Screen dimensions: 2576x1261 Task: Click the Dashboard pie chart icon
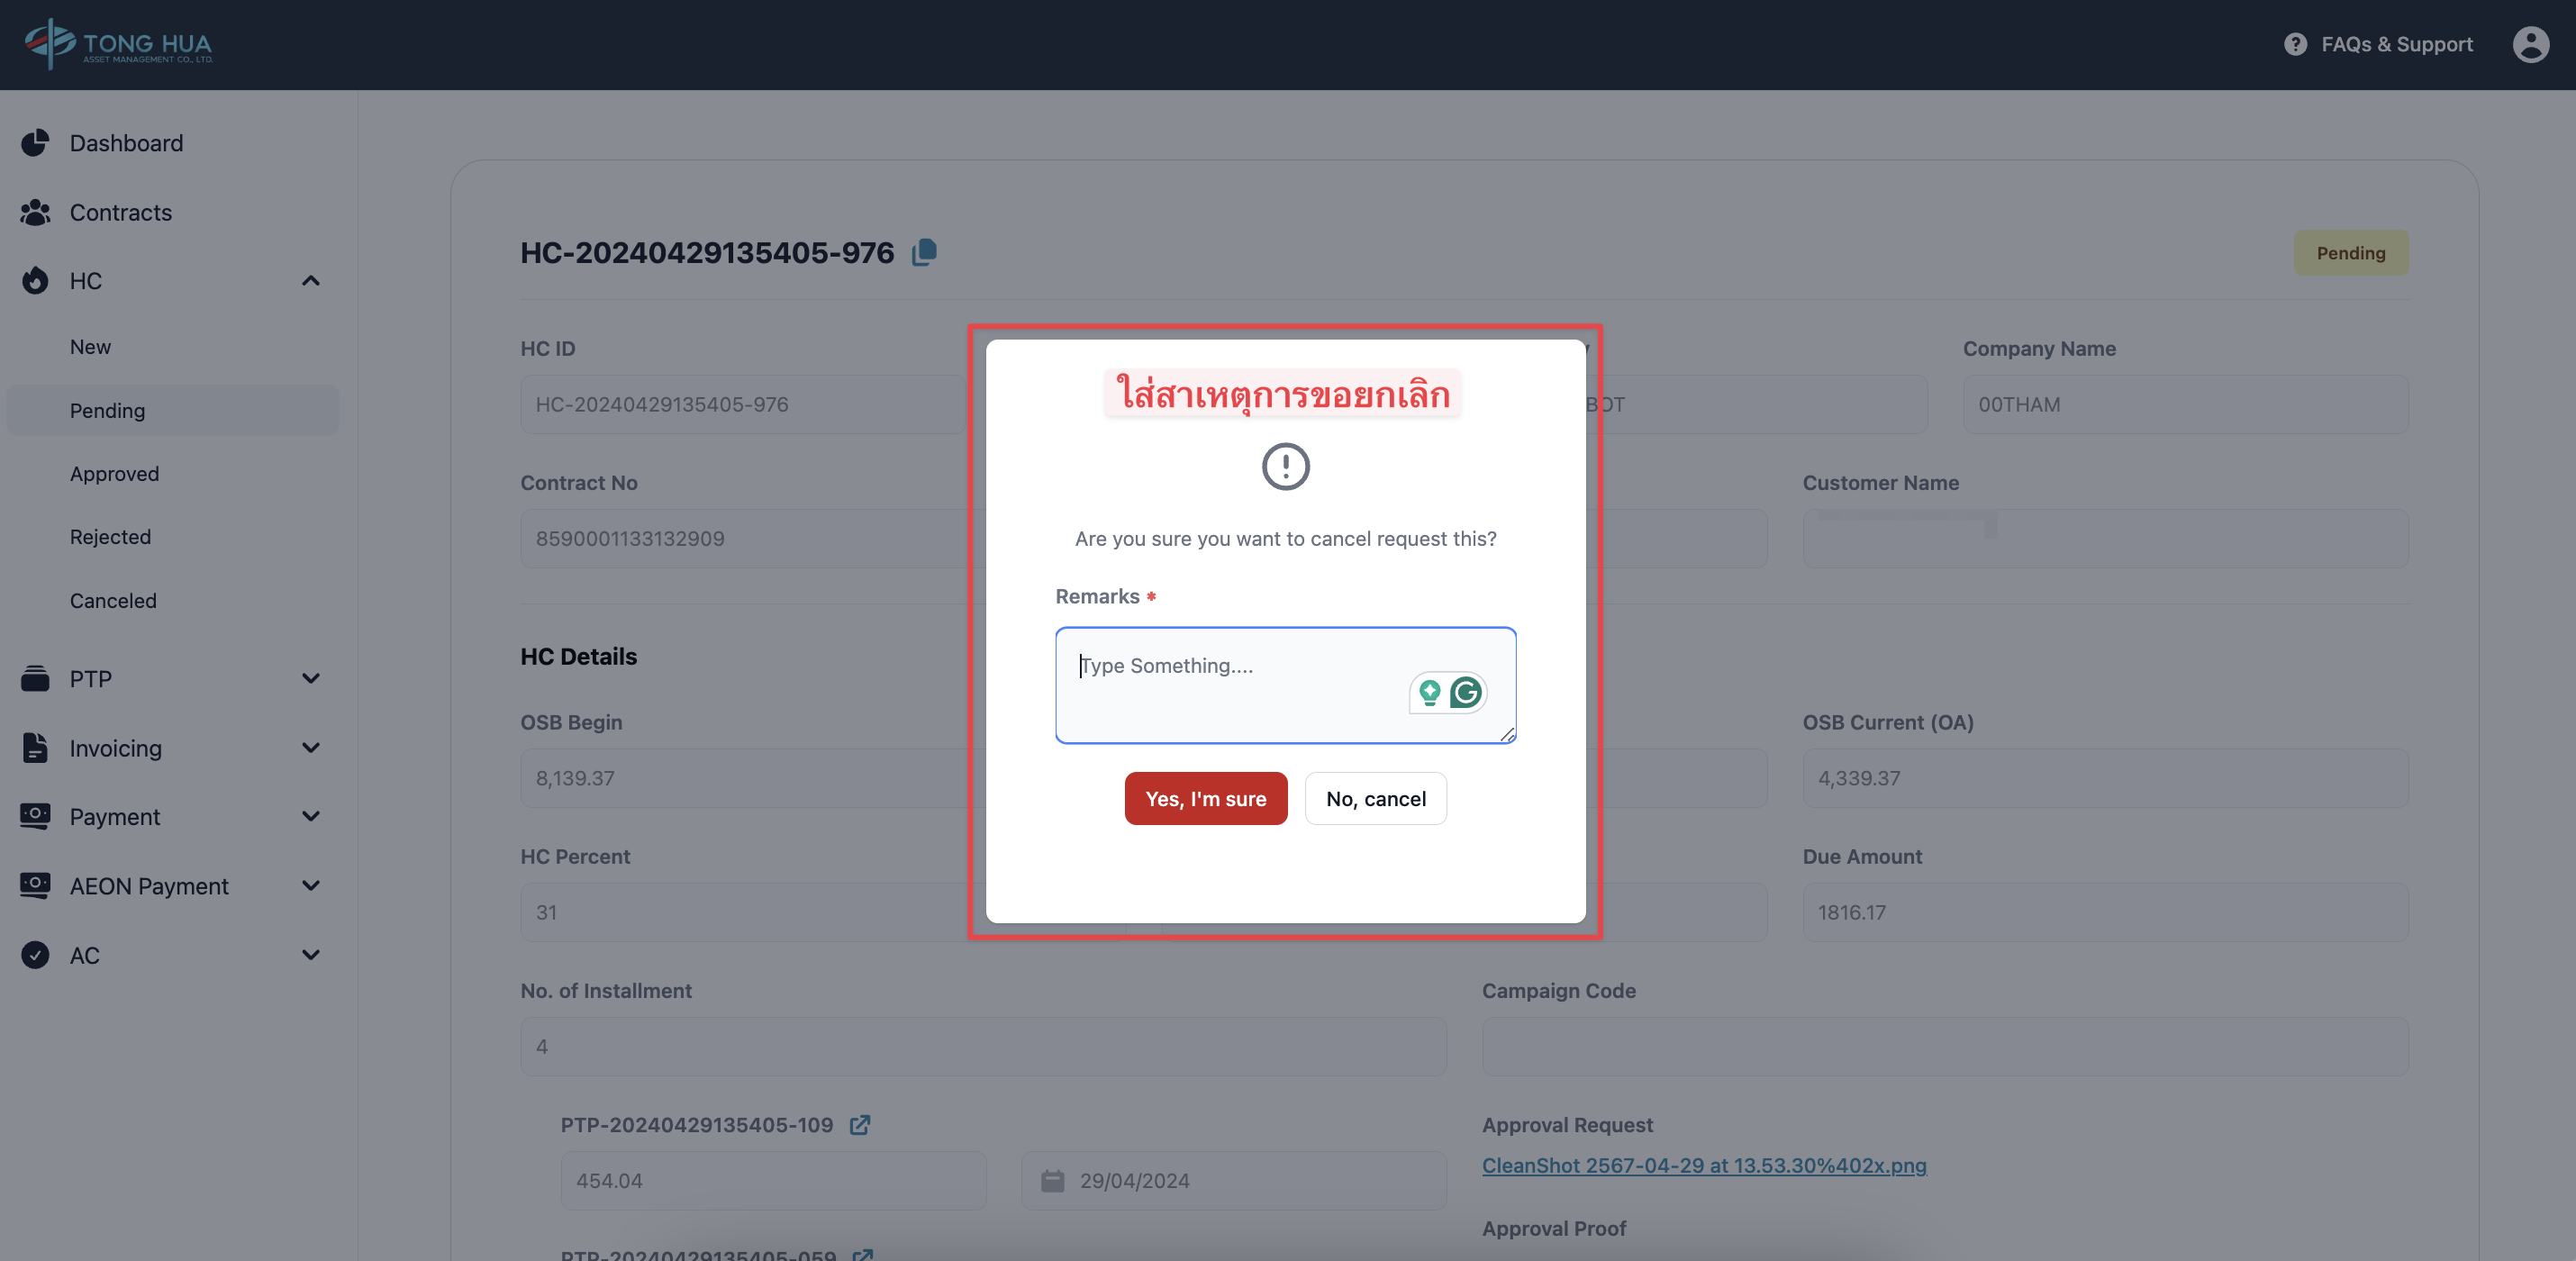[35, 143]
